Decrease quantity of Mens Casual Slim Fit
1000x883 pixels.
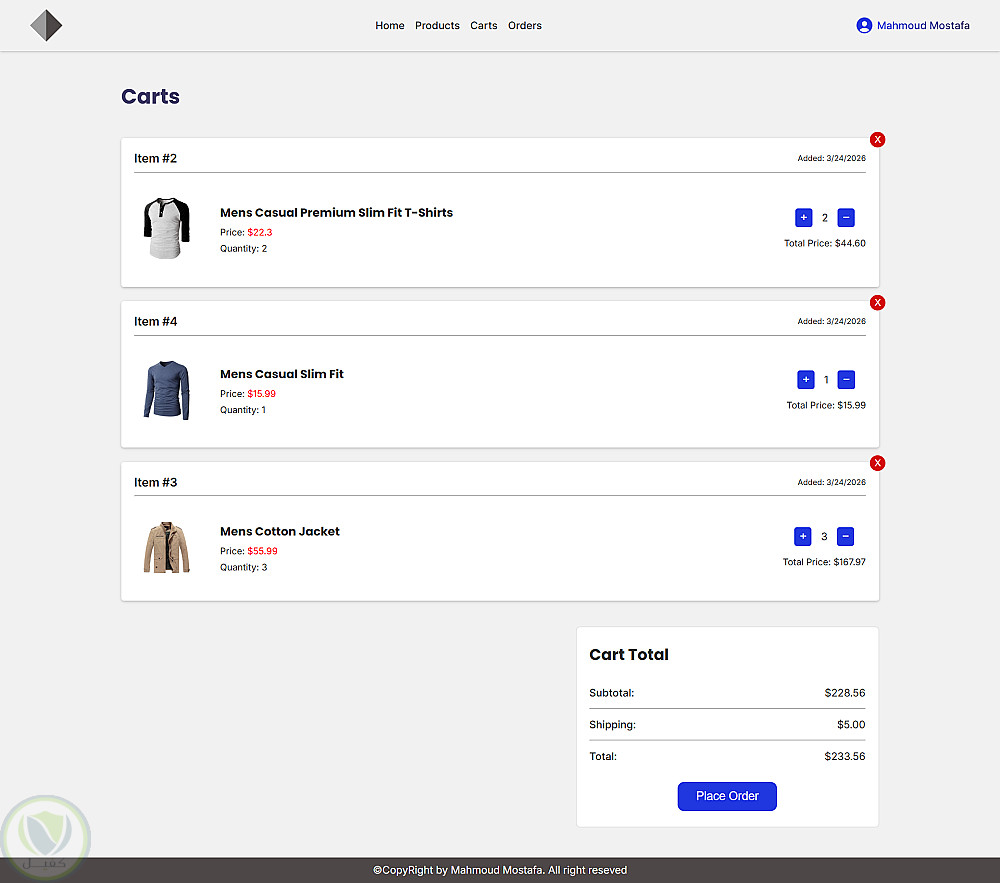(846, 379)
